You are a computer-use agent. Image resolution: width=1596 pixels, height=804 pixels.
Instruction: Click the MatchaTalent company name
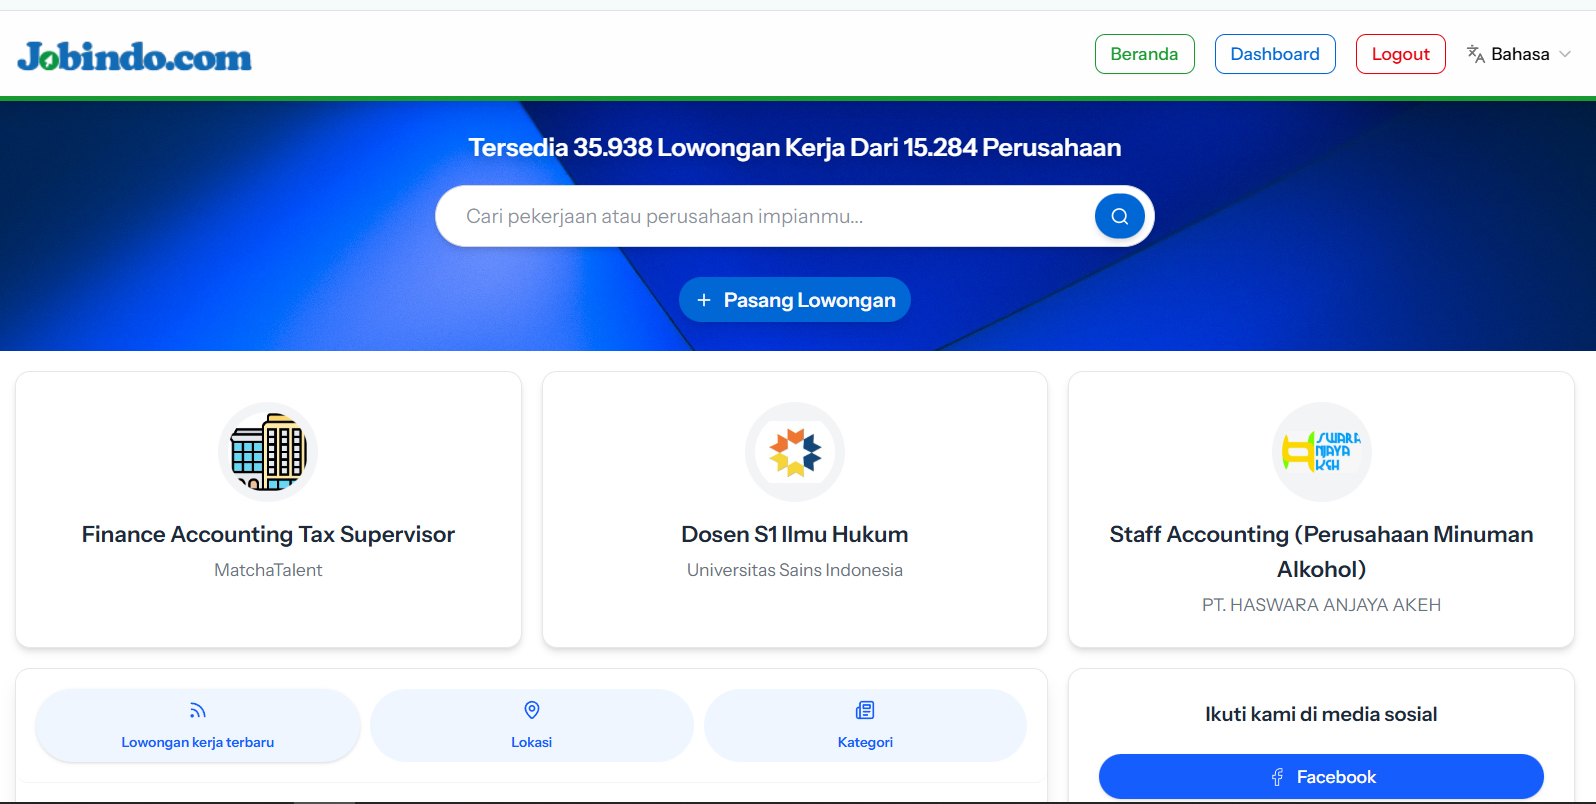[x=268, y=570]
